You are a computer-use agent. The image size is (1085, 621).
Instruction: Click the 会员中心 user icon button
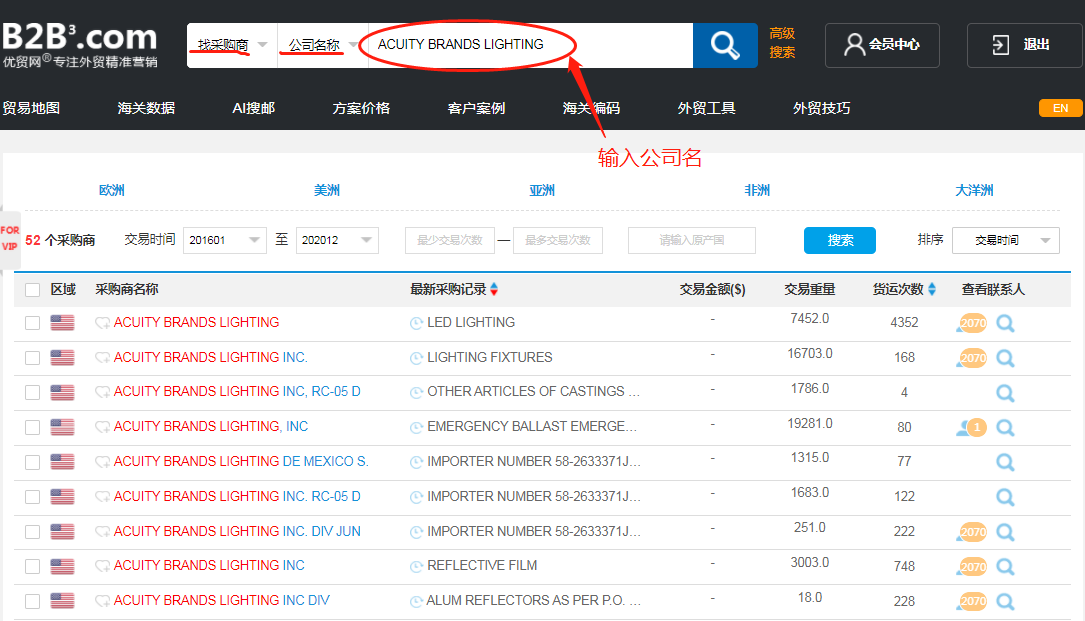tap(881, 45)
